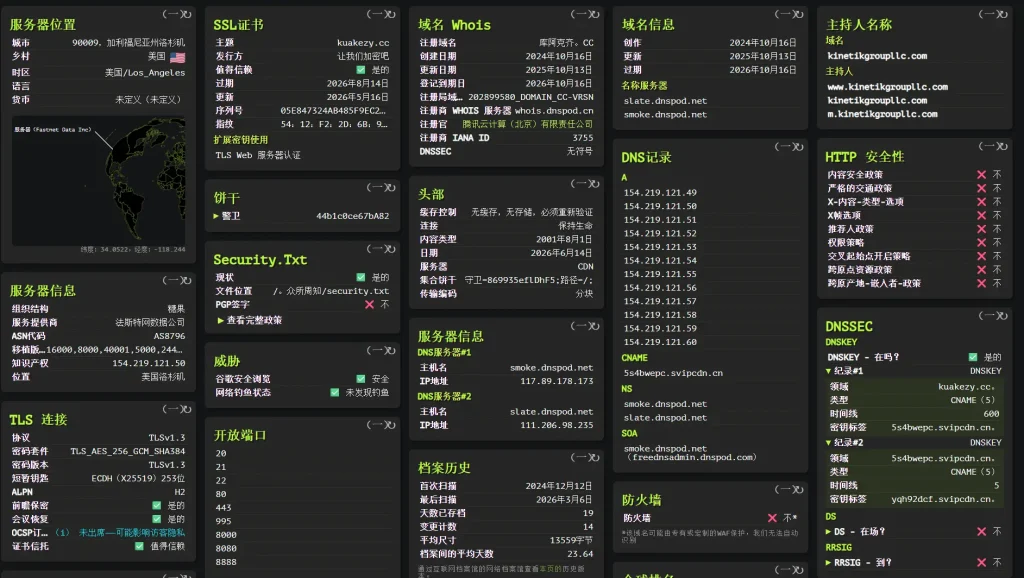Refresh the DNSSEC card
The image size is (1024, 578).
click(1002, 315)
